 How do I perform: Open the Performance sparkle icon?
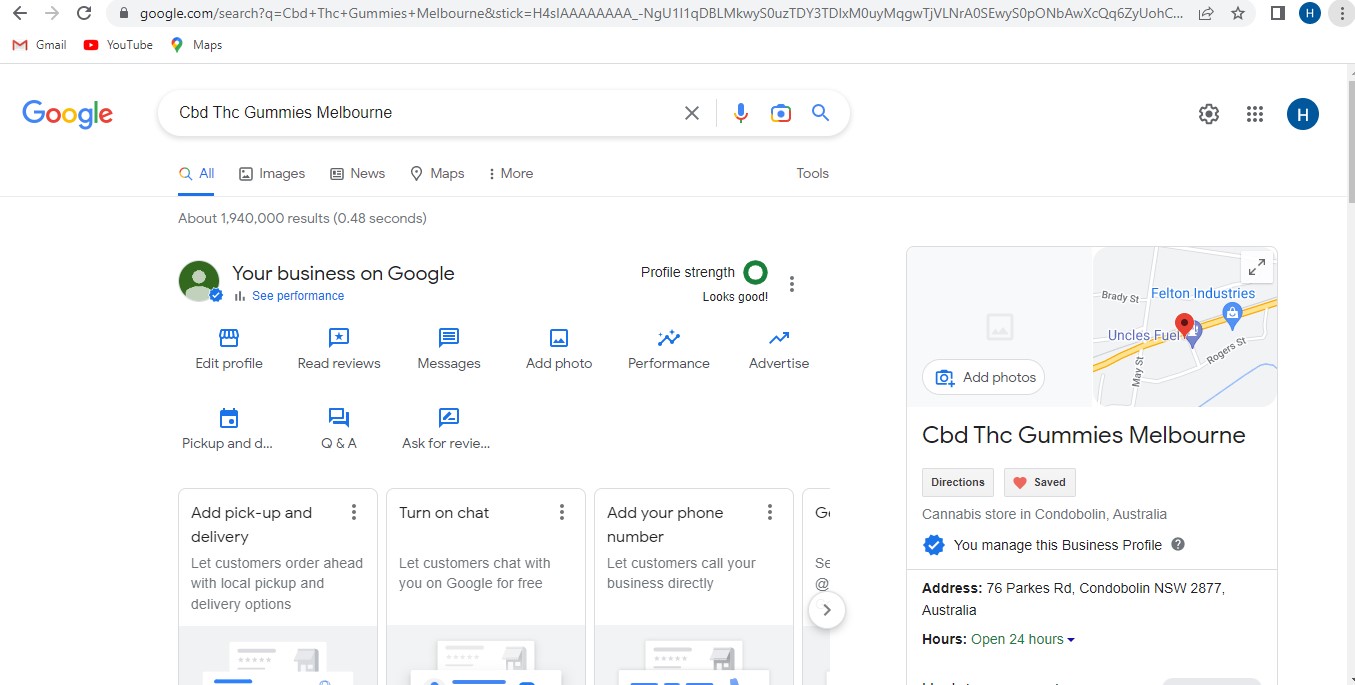click(668, 338)
